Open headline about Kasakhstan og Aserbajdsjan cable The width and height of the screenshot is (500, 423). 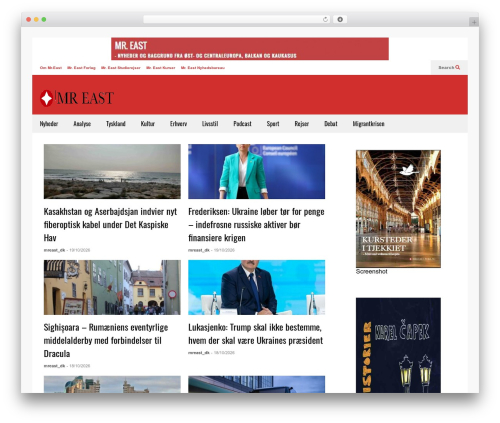[110, 225]
